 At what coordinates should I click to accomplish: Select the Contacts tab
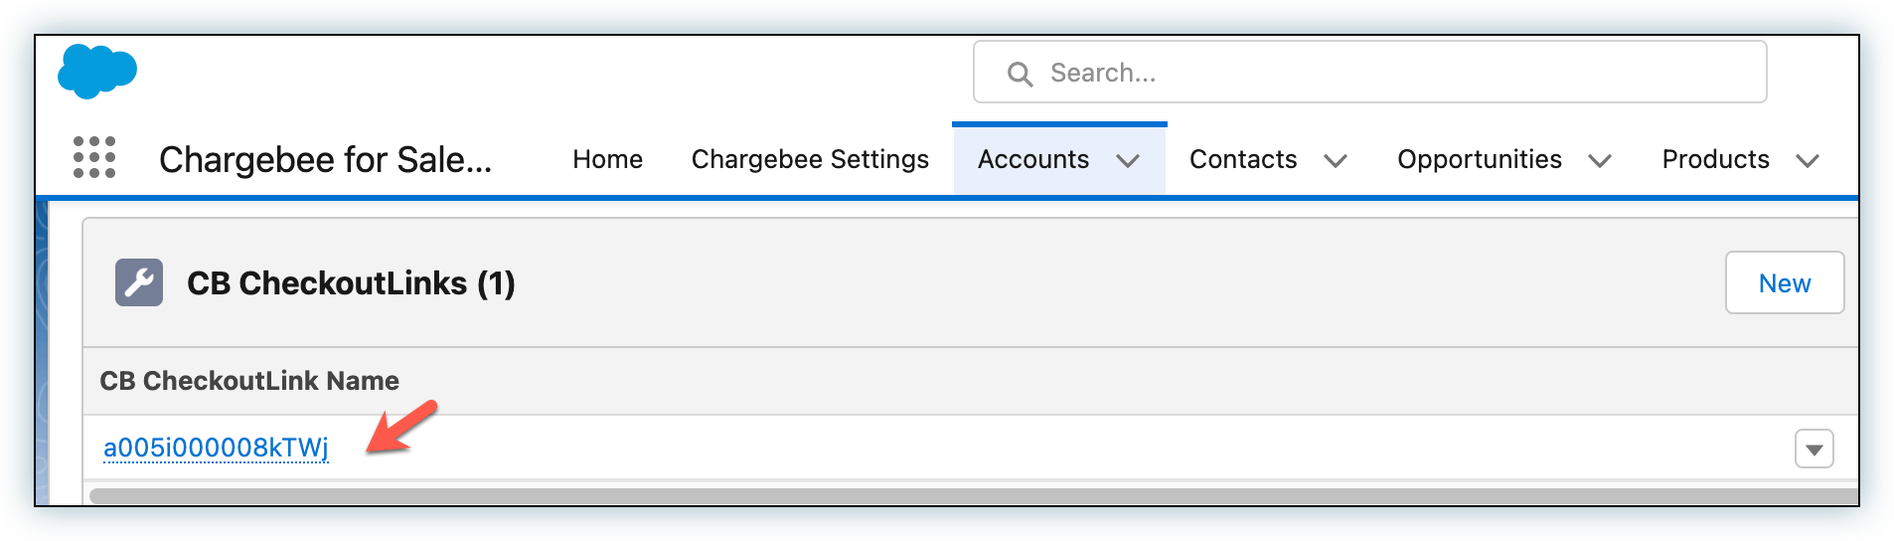click(1243, 160)
